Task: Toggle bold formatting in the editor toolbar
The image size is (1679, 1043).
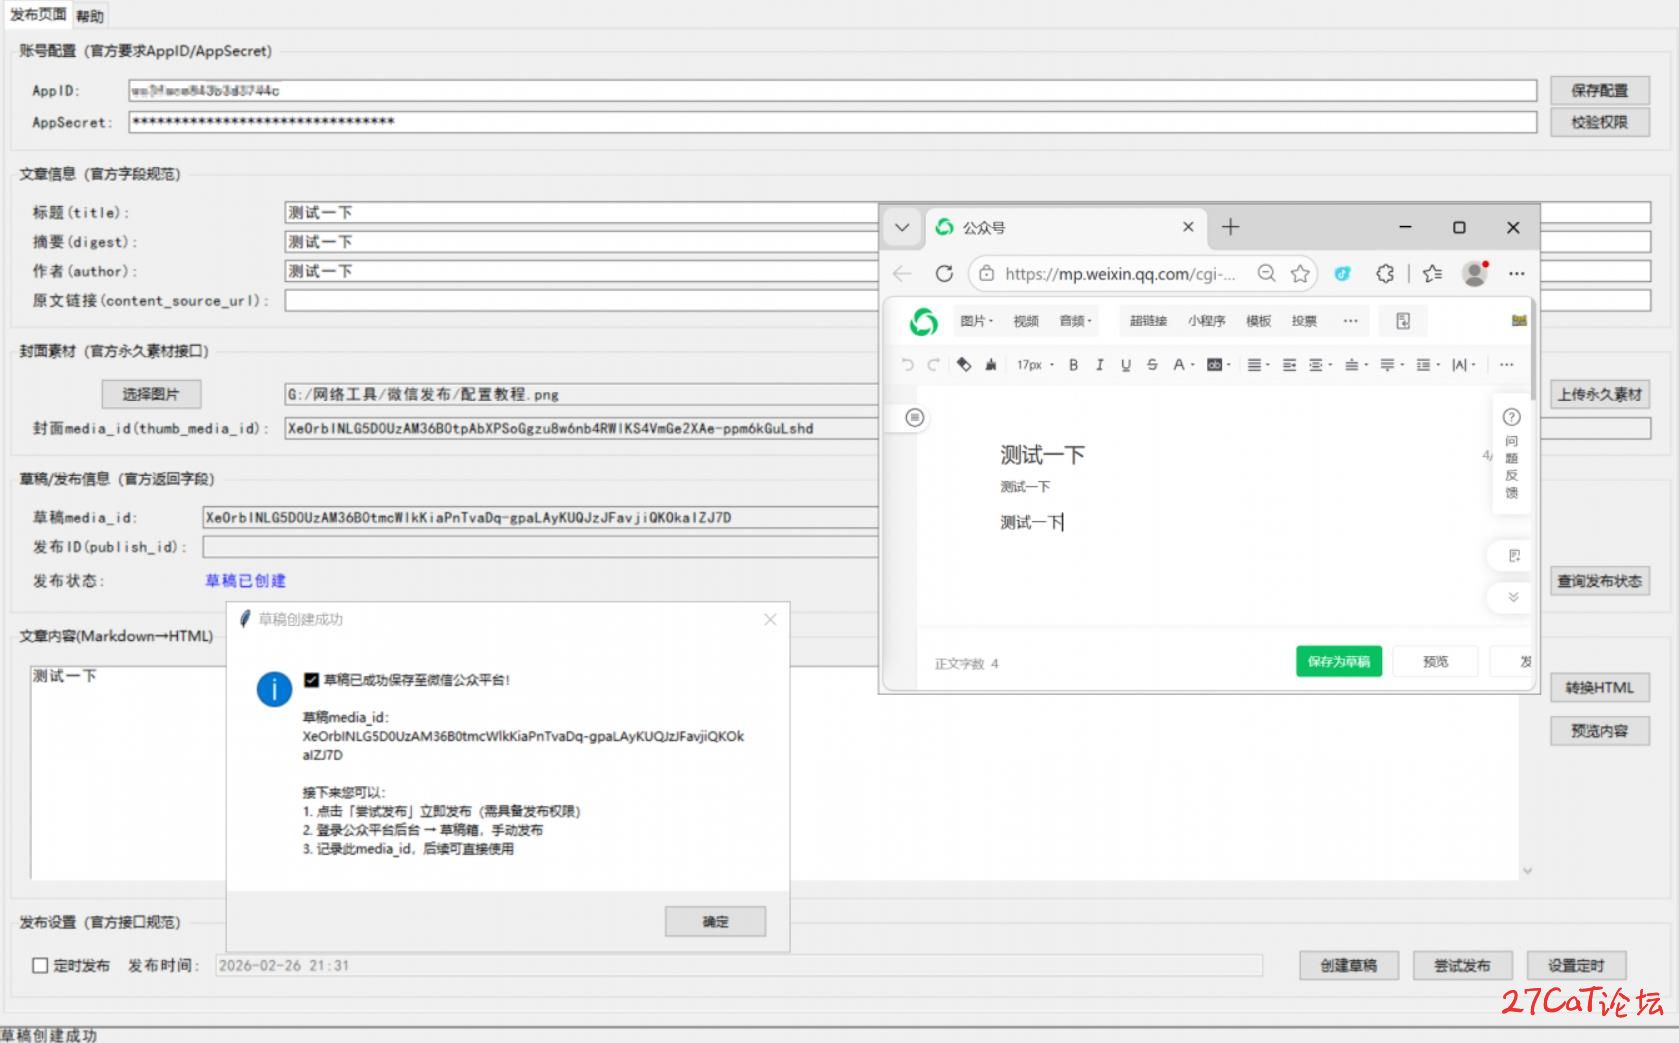Action: [1073, 365]
